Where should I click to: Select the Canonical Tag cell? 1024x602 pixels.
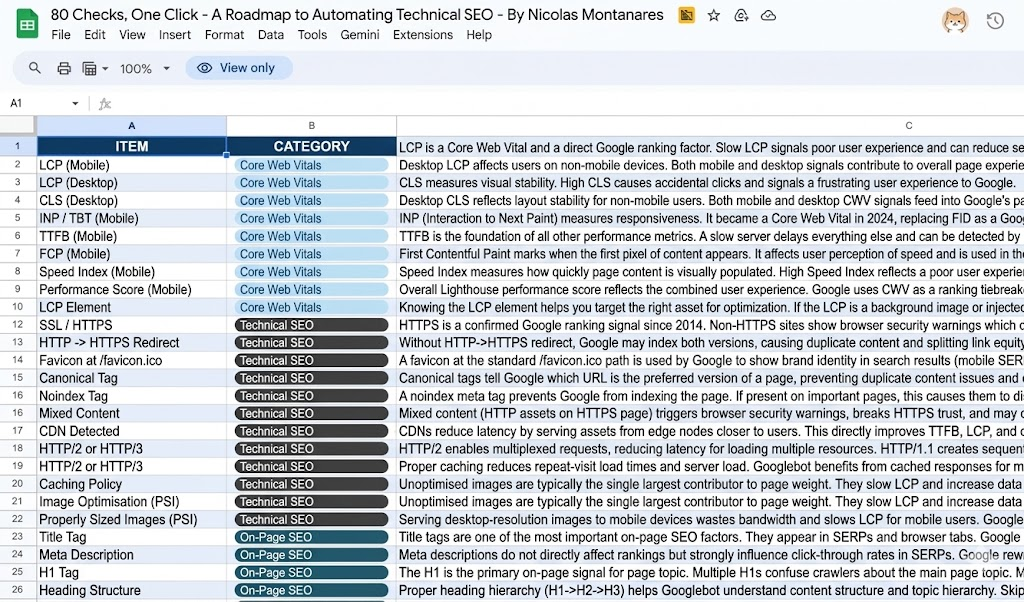pyautogui.click(x=131, y=378)
